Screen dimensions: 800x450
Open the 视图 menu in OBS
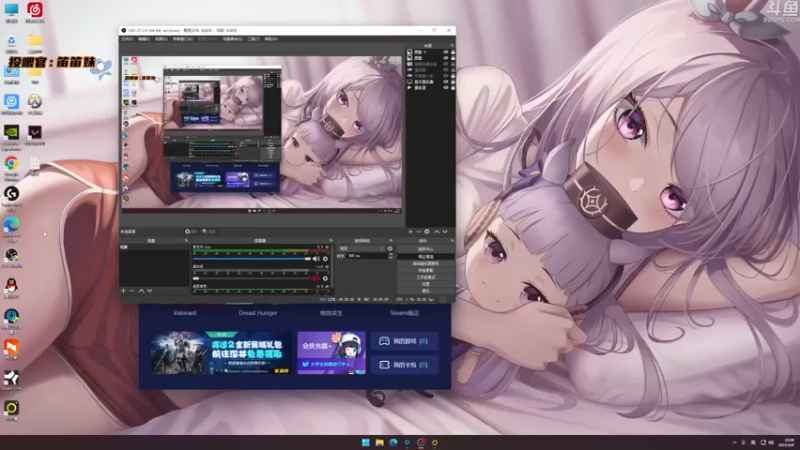tap(161, 39)
